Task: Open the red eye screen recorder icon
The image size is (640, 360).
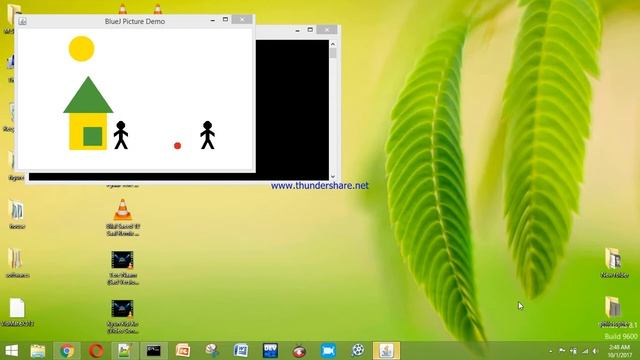Action: click(299, 351)
